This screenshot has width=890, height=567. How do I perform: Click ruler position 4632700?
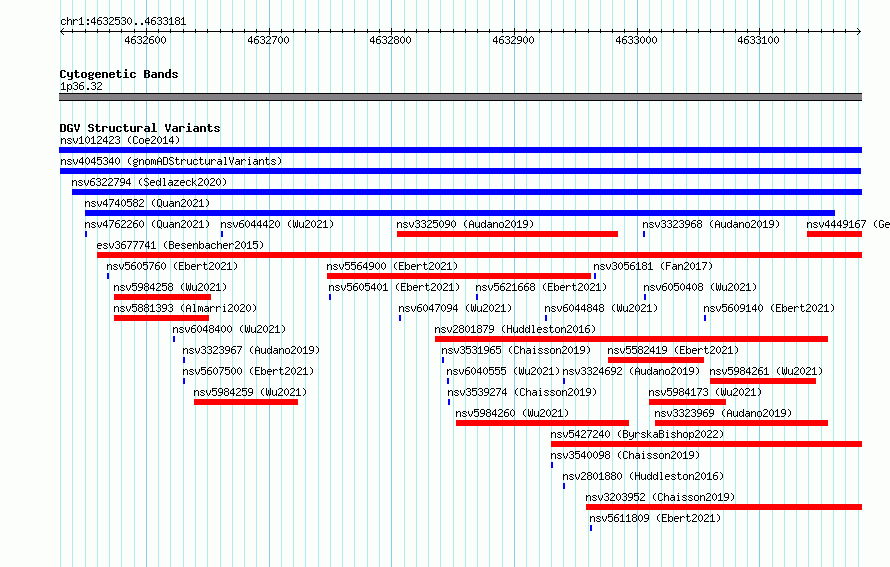pos(268,40)
